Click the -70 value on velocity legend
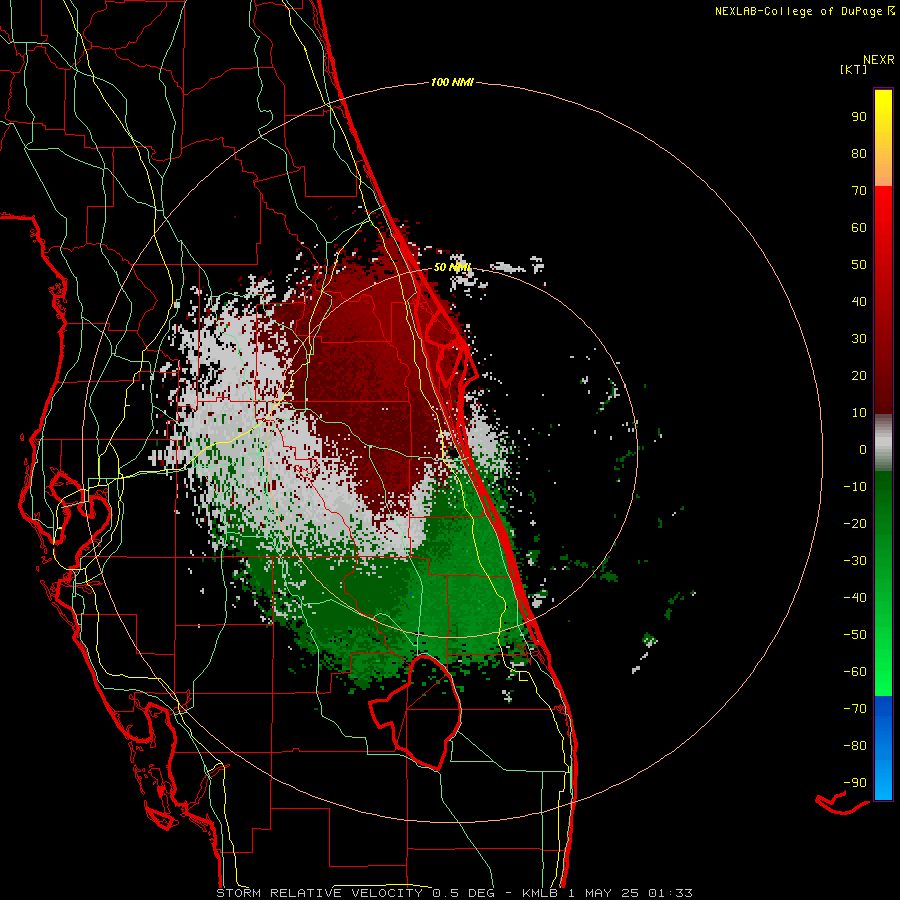The image size is (900, 900). [x=855, y=709]
